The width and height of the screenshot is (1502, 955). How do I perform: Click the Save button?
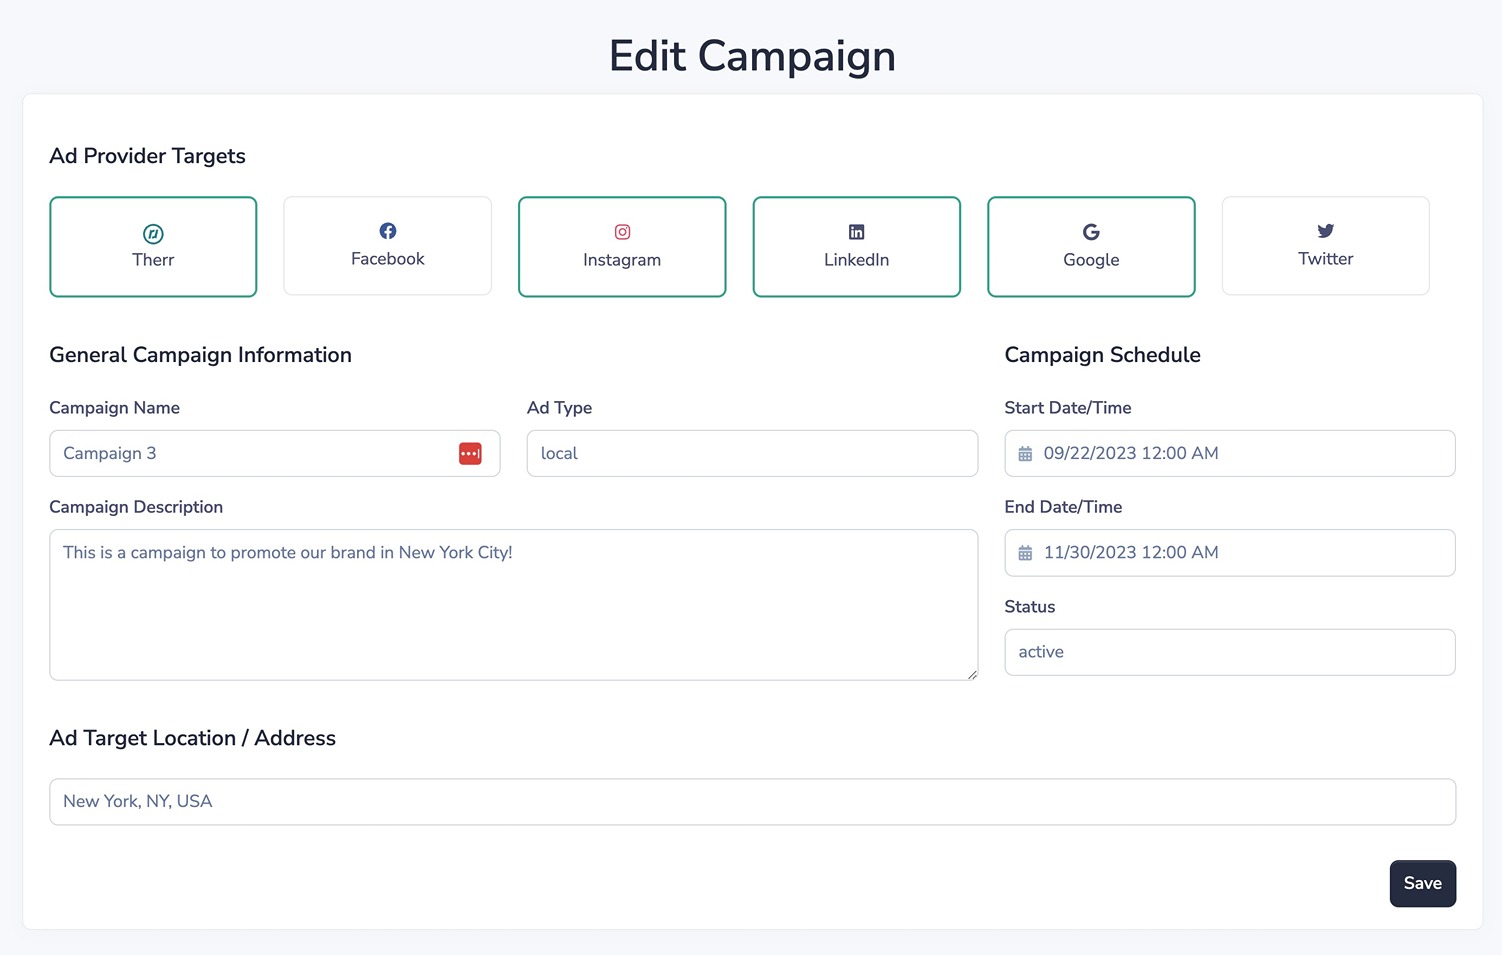(1422, 883)
